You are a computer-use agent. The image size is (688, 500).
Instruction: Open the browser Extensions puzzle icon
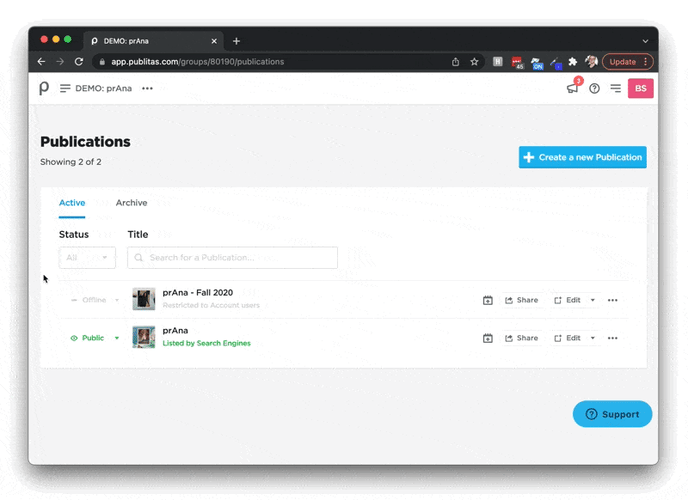pyautogui.click(x=573, y=61)
